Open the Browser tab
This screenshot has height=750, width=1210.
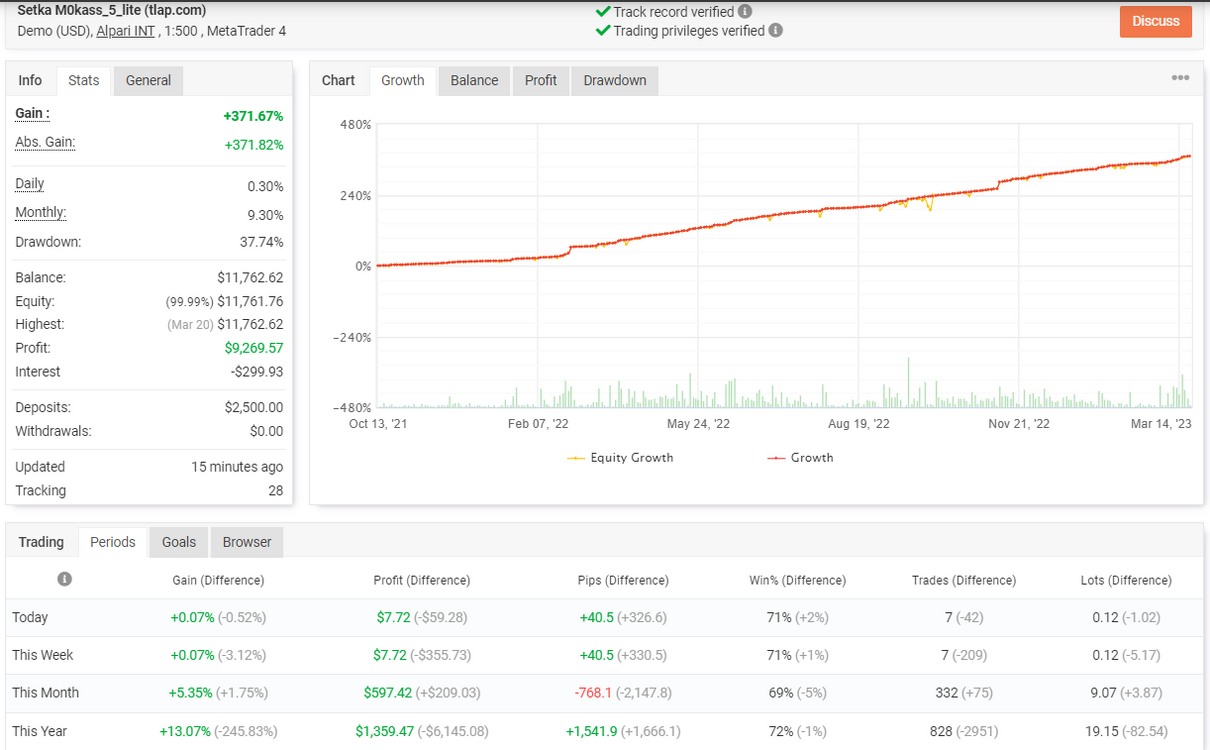247,542
